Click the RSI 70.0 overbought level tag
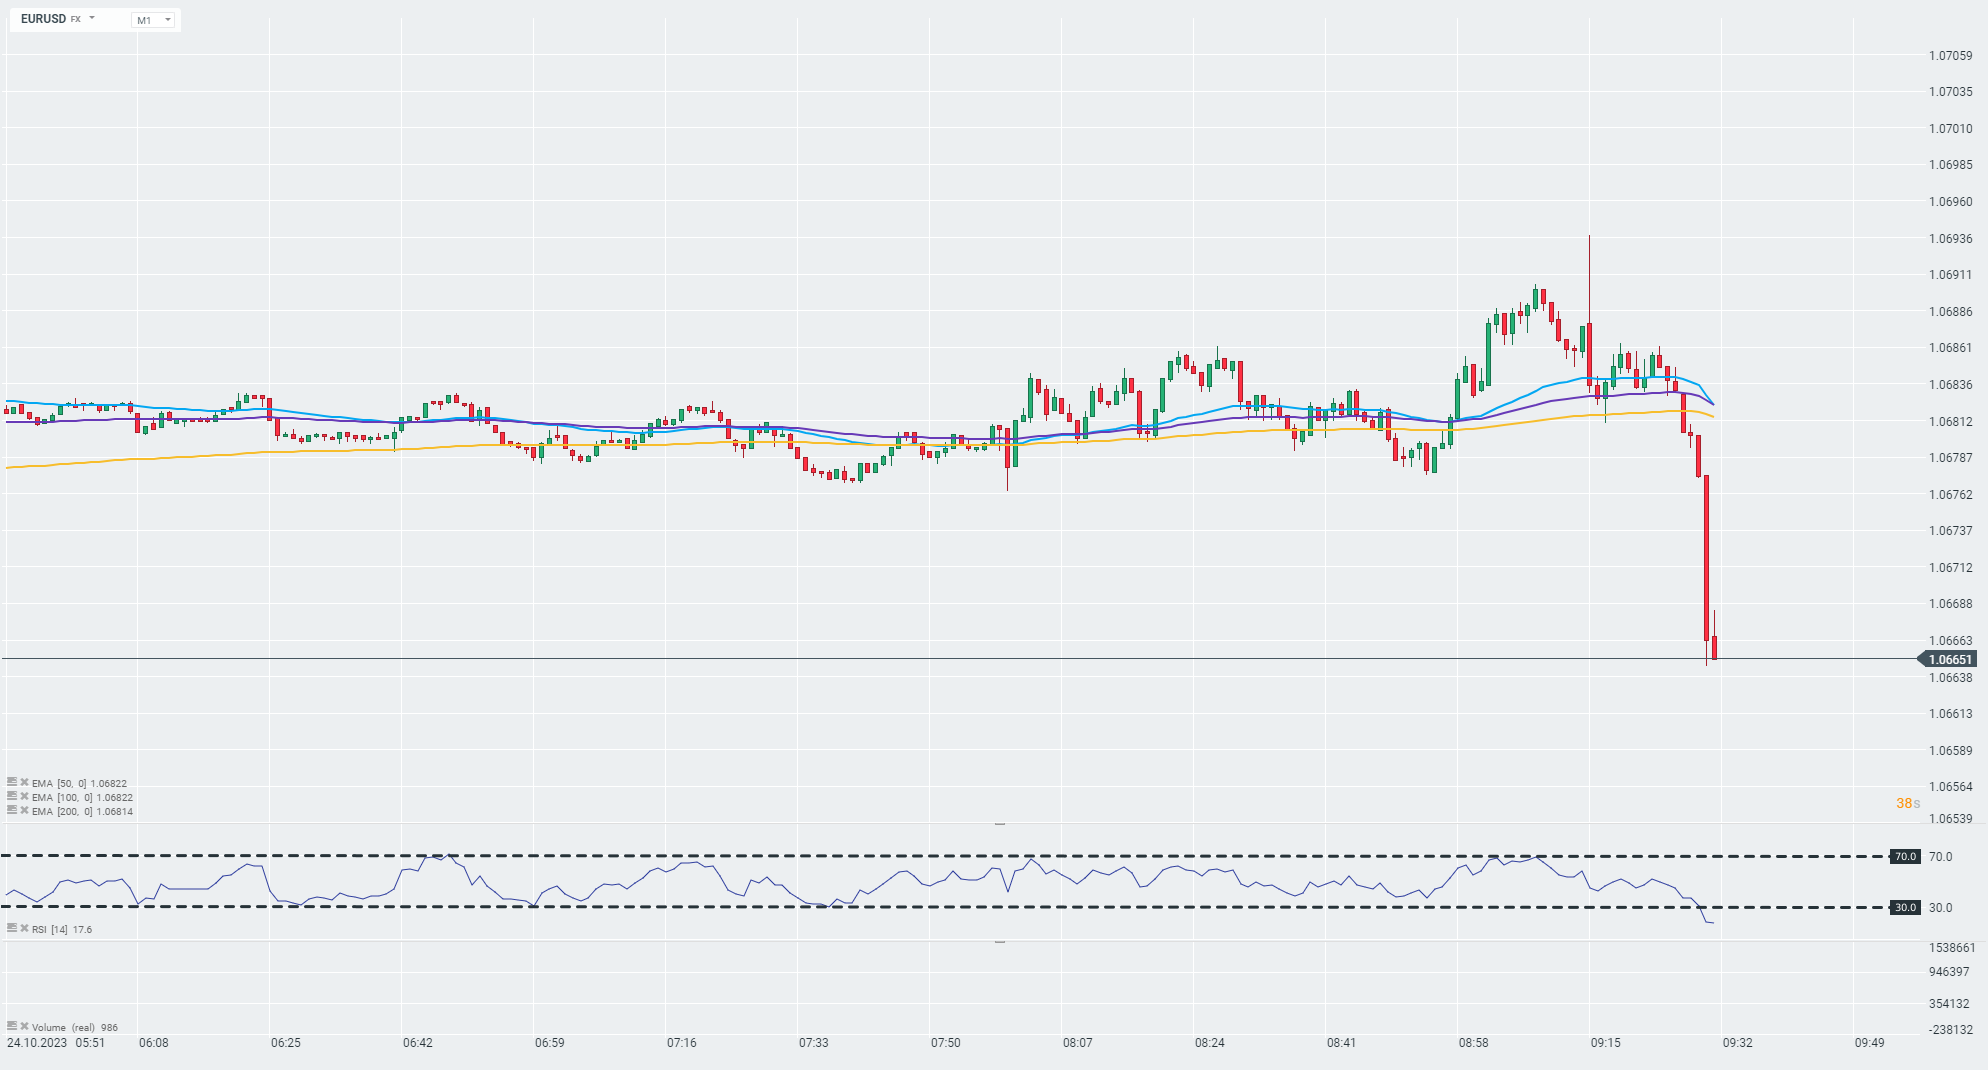This screenshot has width=1988, height=1070. pos(1905,856)
